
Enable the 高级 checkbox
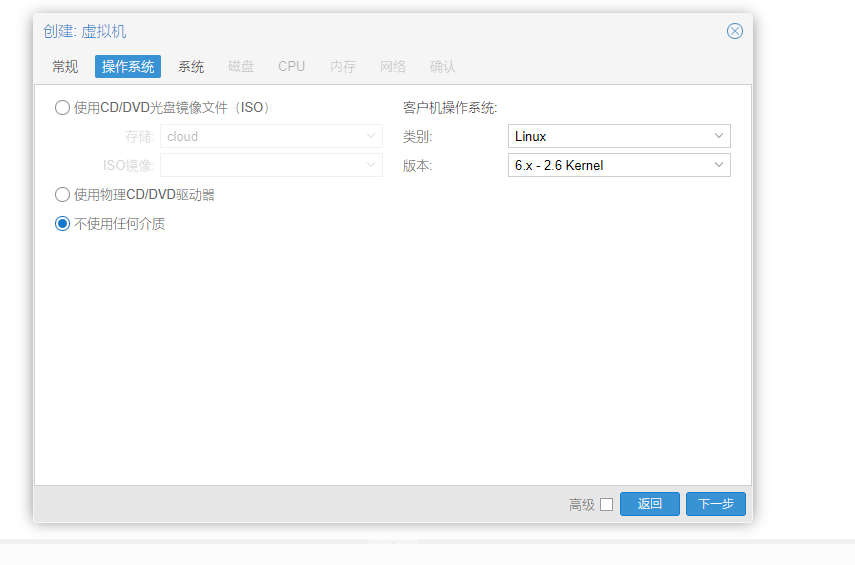[x=606, y=505]
